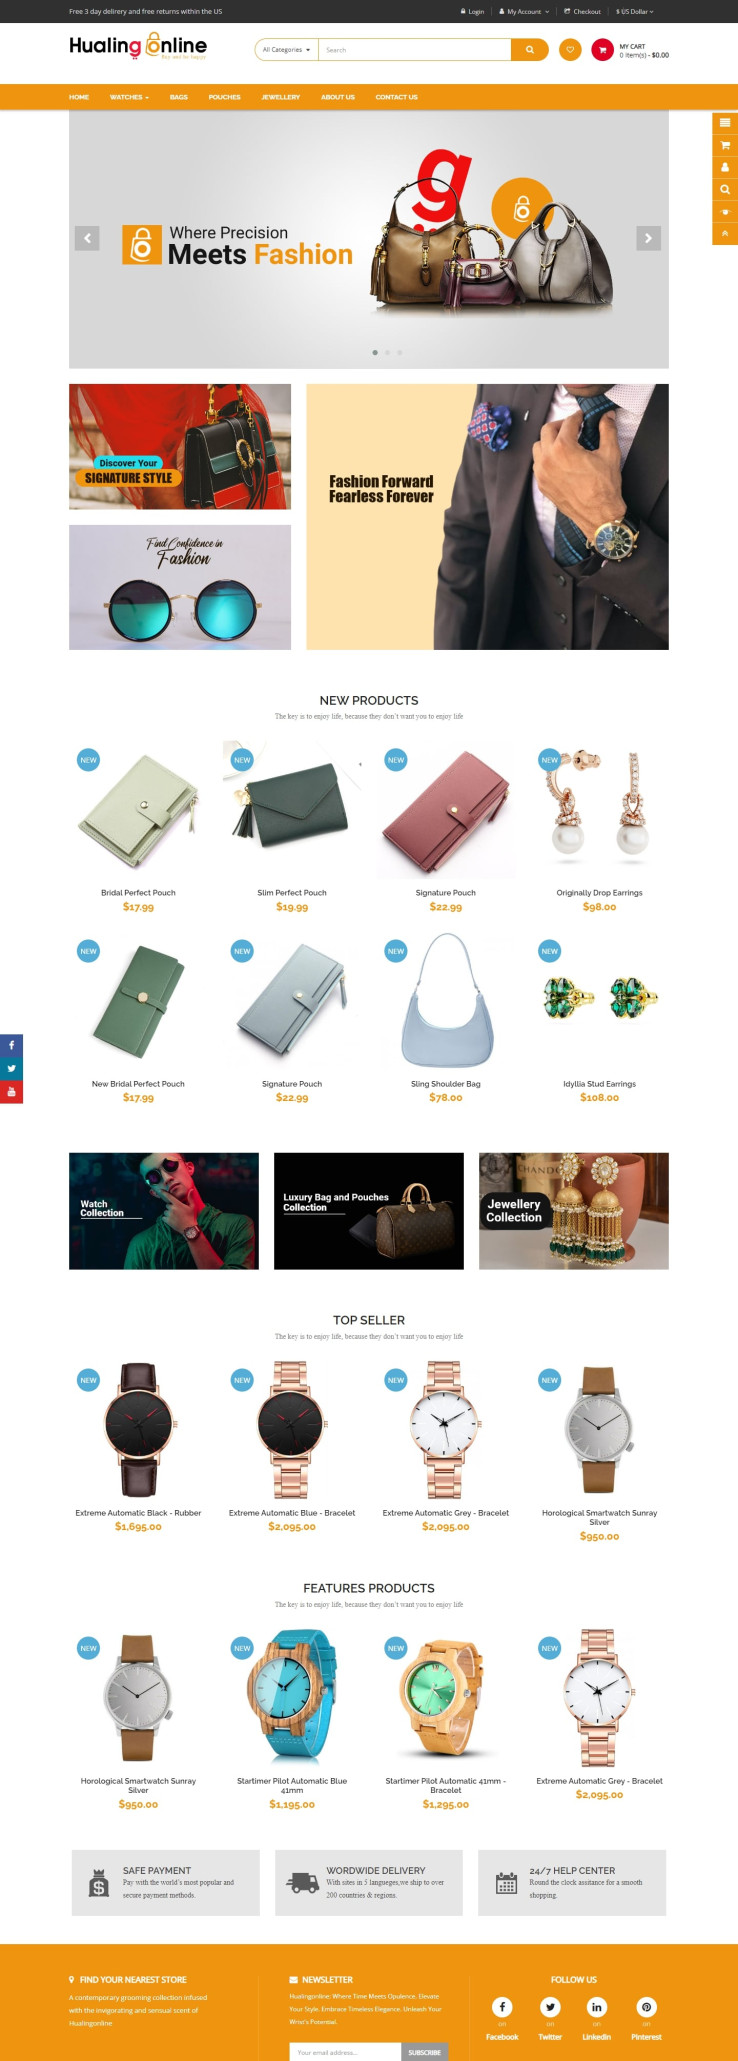Screen dimensions: 738x2061
Task: Go to next slide with the right arrow
Action: [x=648, y=238]
